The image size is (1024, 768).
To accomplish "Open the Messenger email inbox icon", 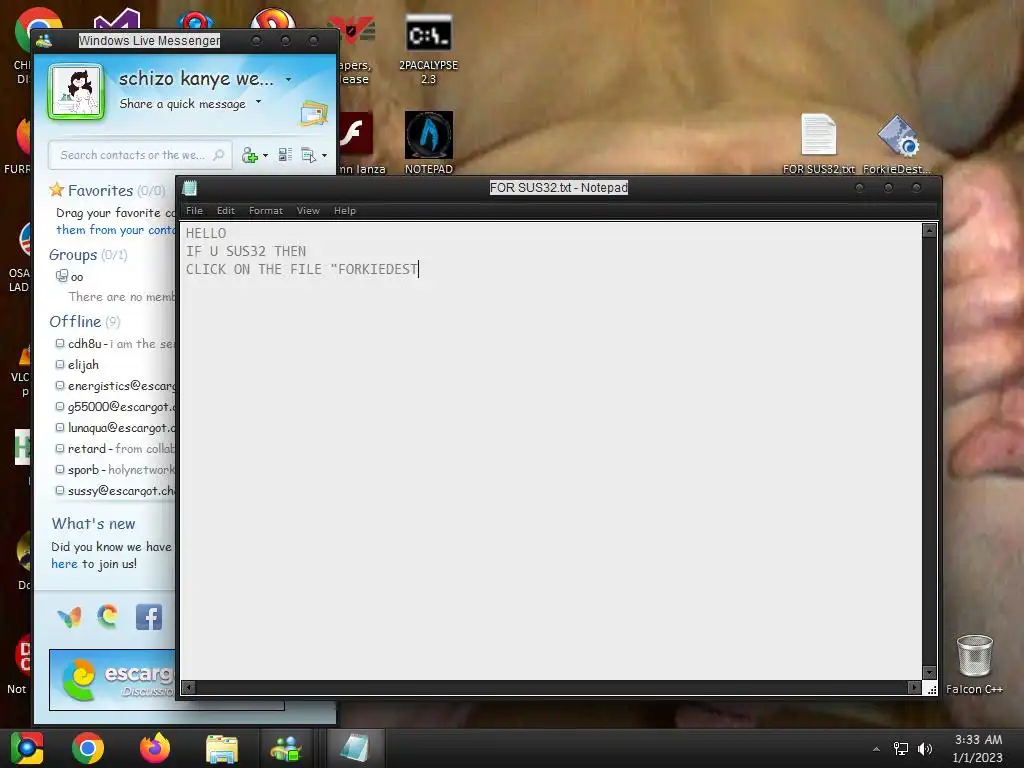I will click(313, 114).
